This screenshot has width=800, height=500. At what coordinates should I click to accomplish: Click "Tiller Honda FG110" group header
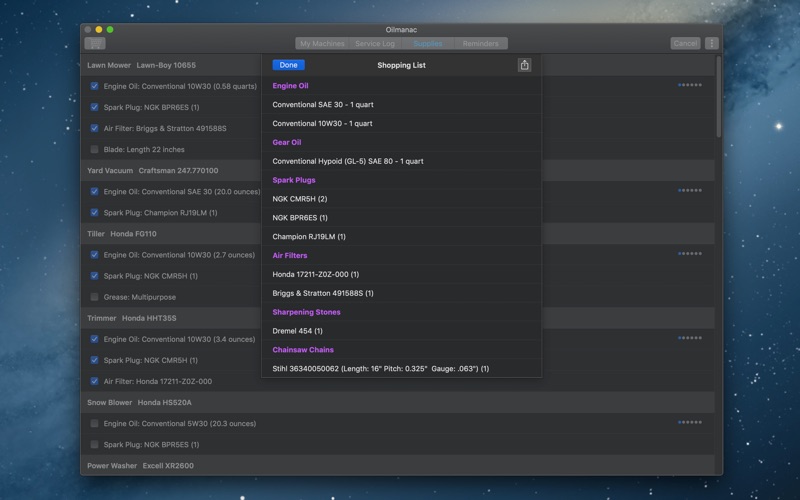(x=122, y=234)
